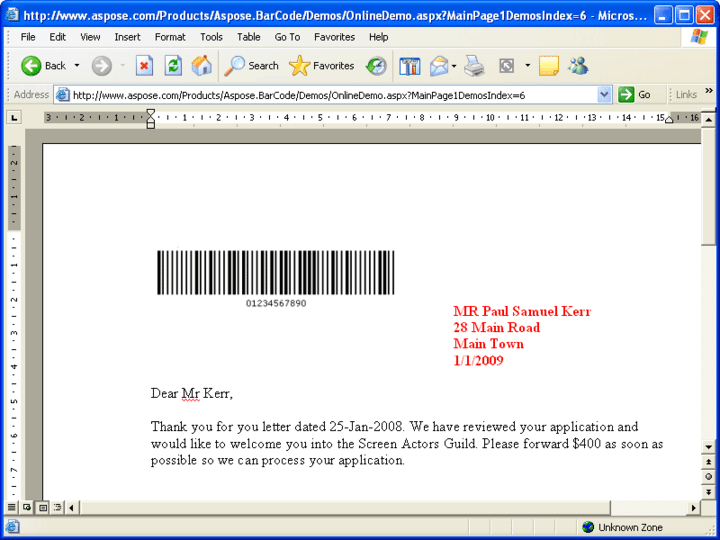Viewport: 720px width, 540px height.
Task: Expand the Links toolbar chevron
Action: pyautogui.click(x=709, y=90)
